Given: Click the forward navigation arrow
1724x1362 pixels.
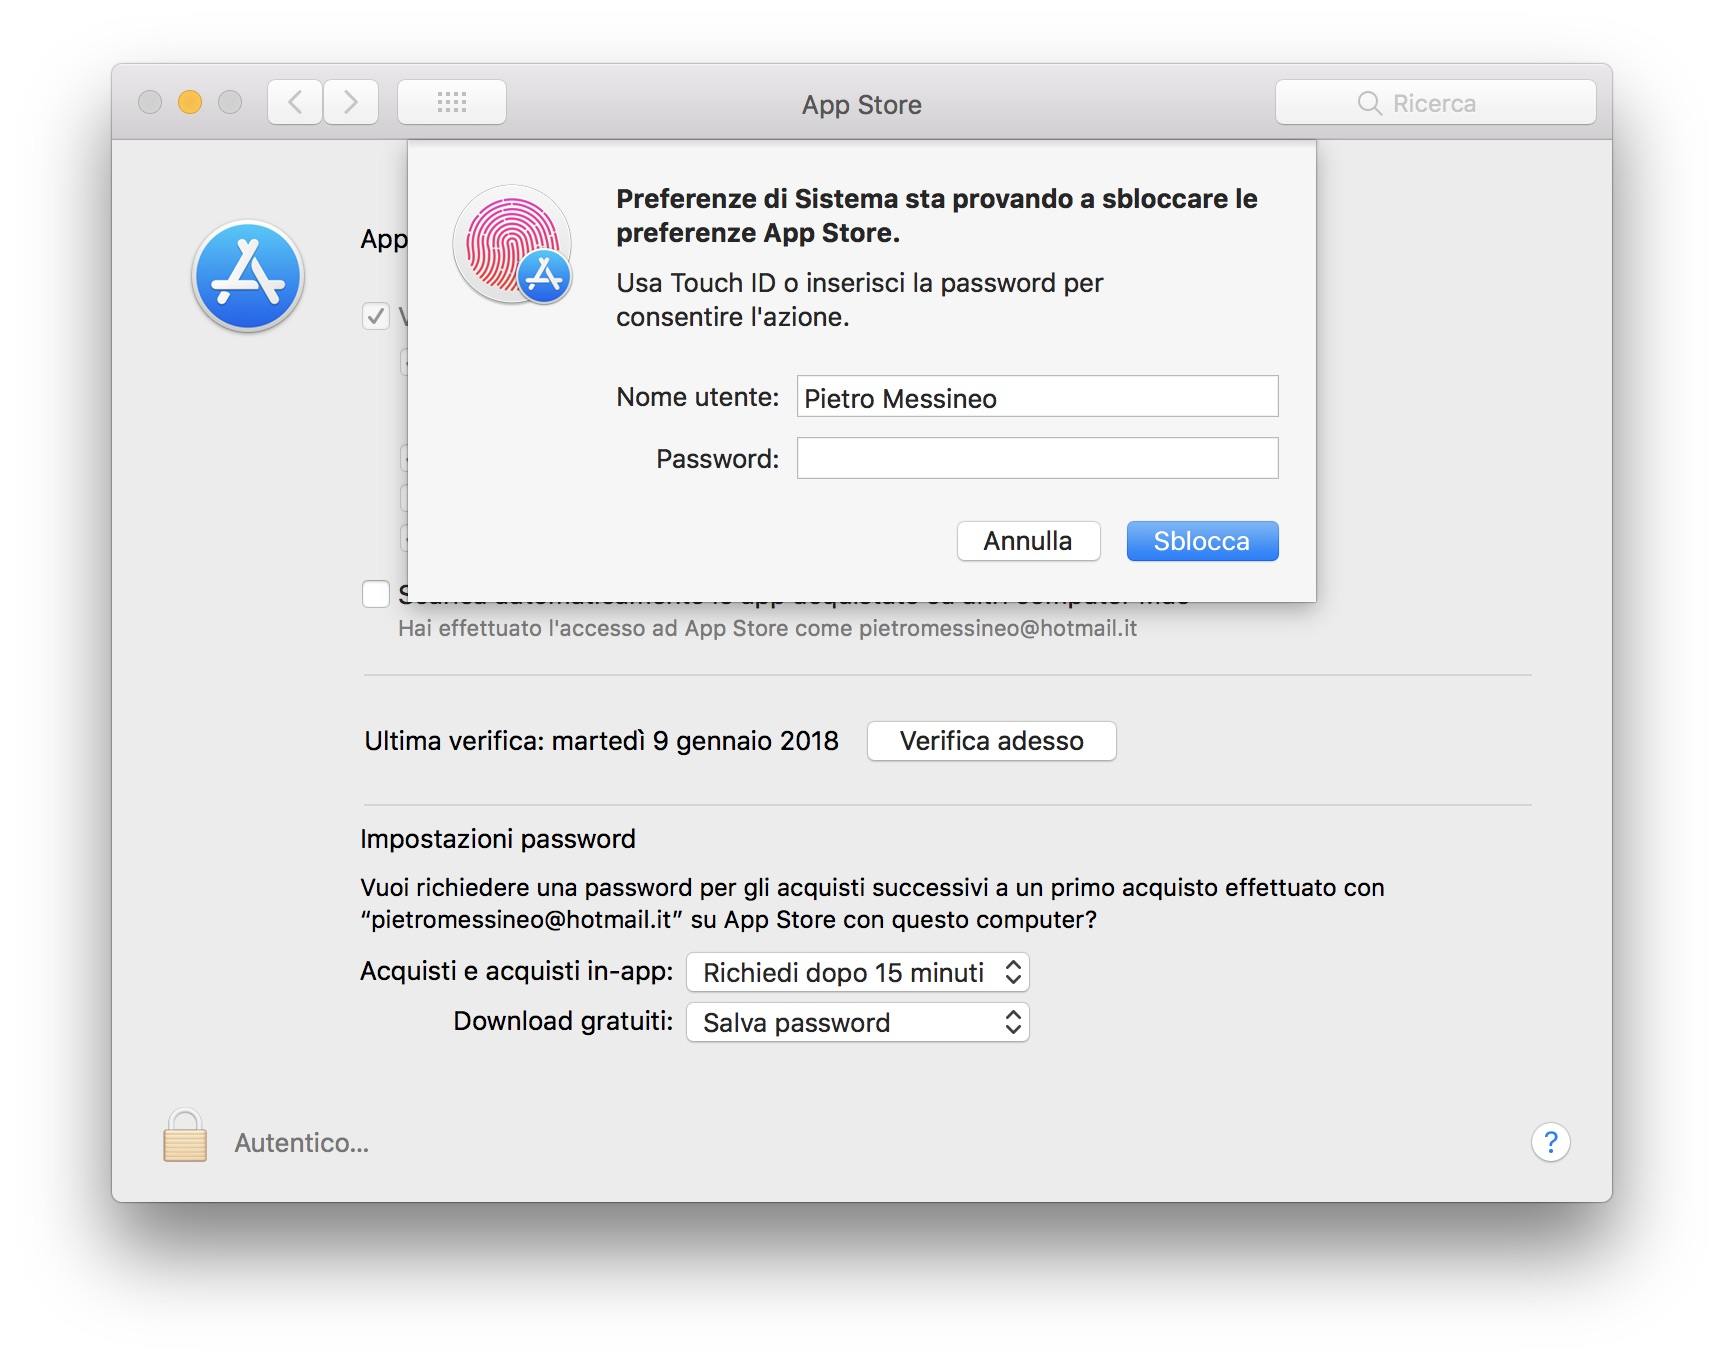Looking at the screenshot, I should tap(351, 102).
